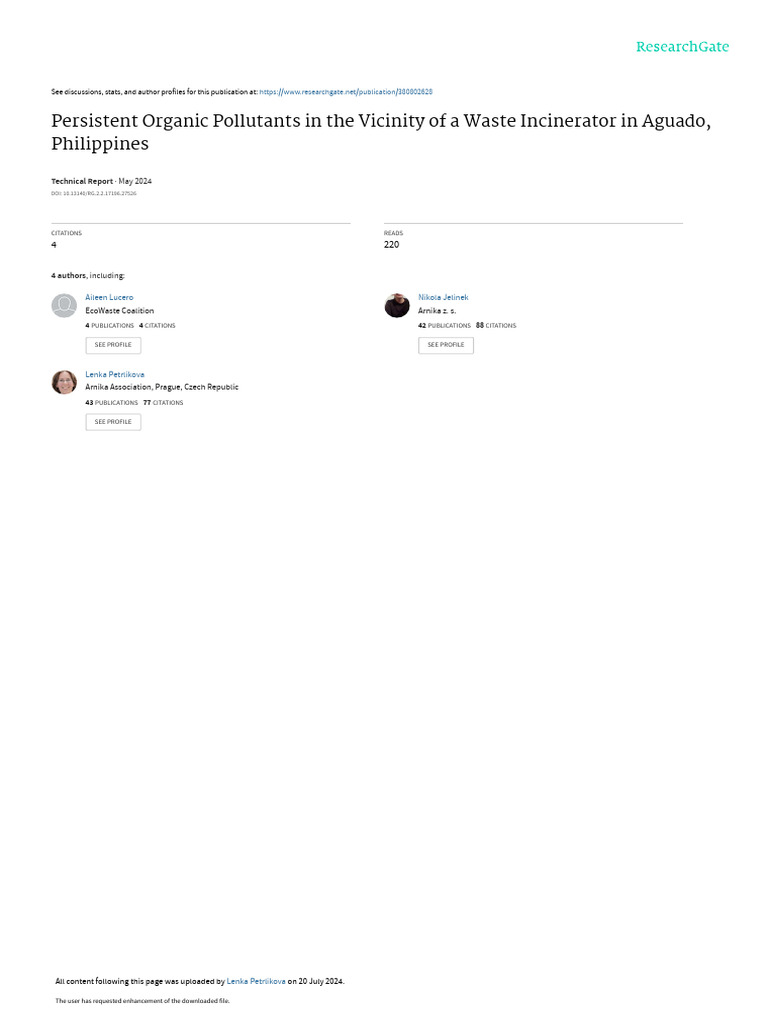Click the publication title text

(381, 132)
